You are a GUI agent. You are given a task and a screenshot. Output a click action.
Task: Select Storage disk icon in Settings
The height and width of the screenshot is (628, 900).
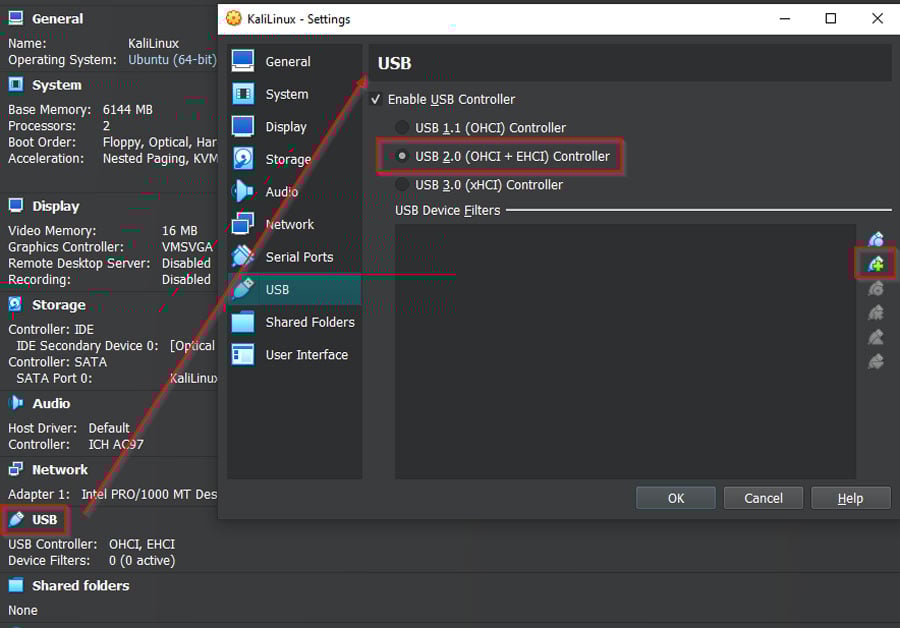243,159
